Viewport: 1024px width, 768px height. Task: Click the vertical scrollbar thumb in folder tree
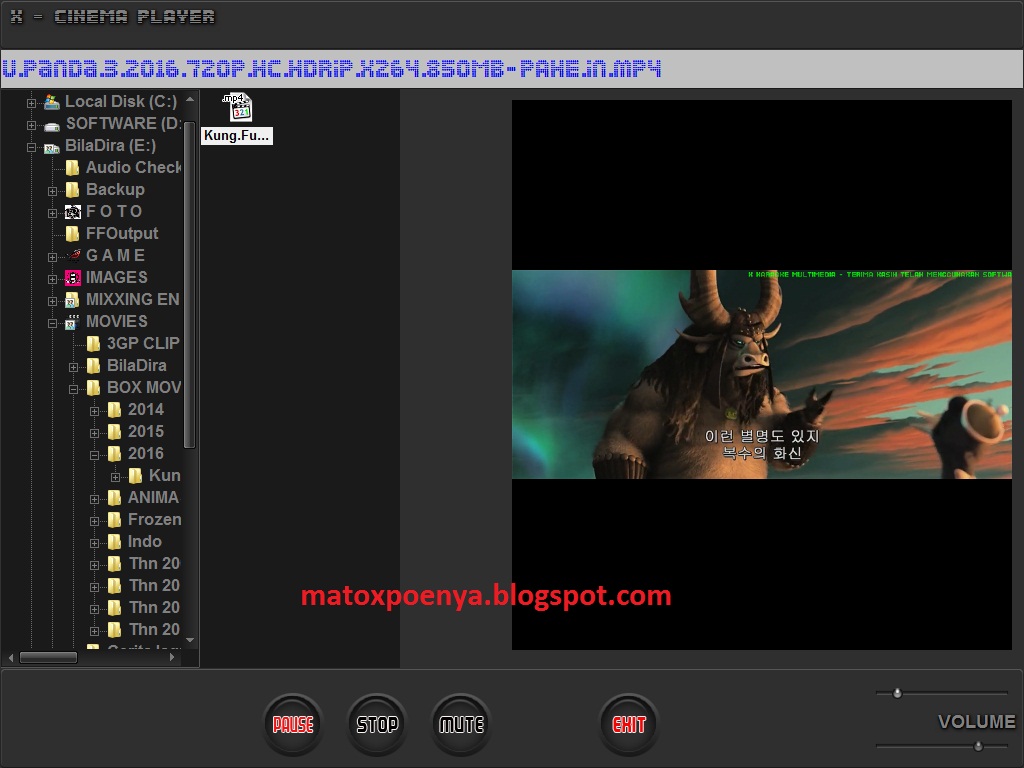190,285
